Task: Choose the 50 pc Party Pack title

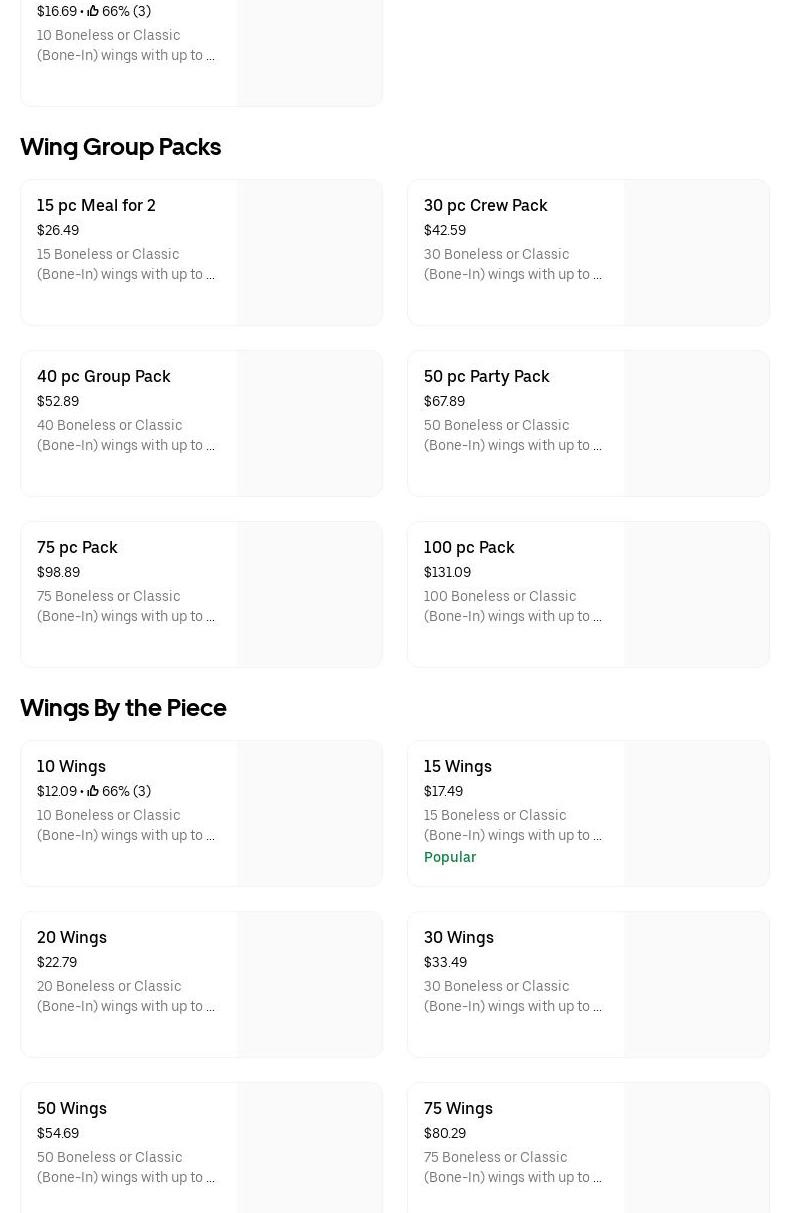Action: [486, 376]
